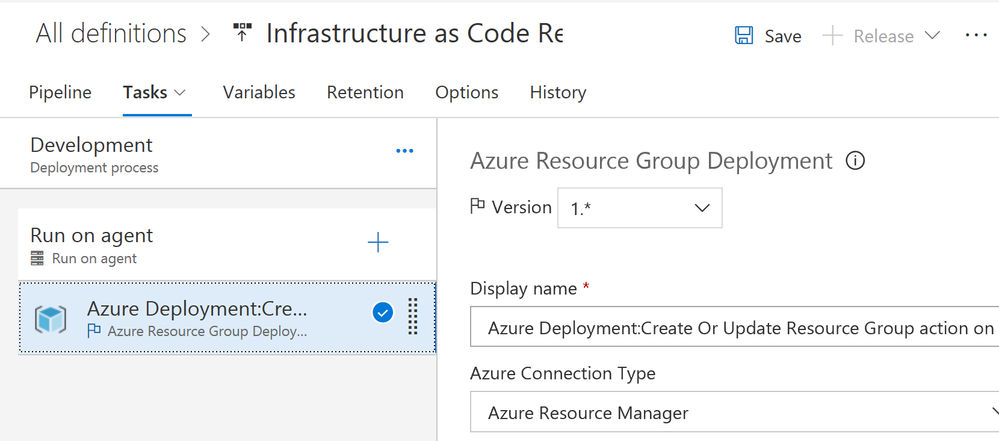This screenshot has width=999, height=441.
Task: Open the Variables tab
Action: pyautogui.click(x=259, y=92)
